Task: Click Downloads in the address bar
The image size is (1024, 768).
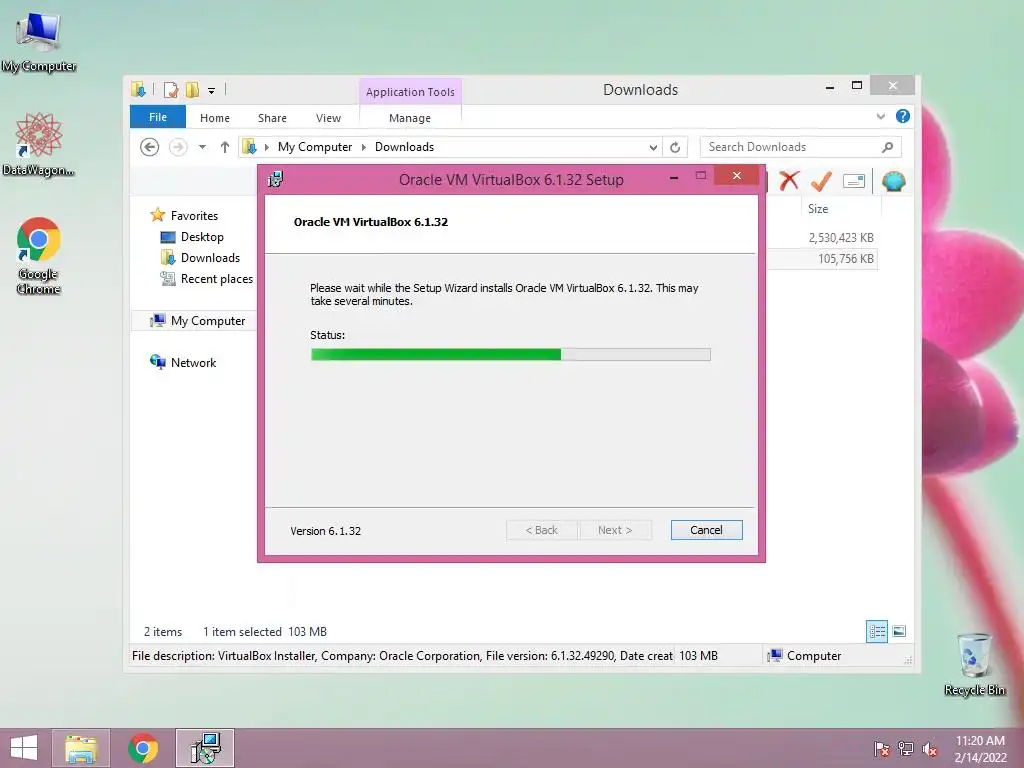Action: pos(404,147)
